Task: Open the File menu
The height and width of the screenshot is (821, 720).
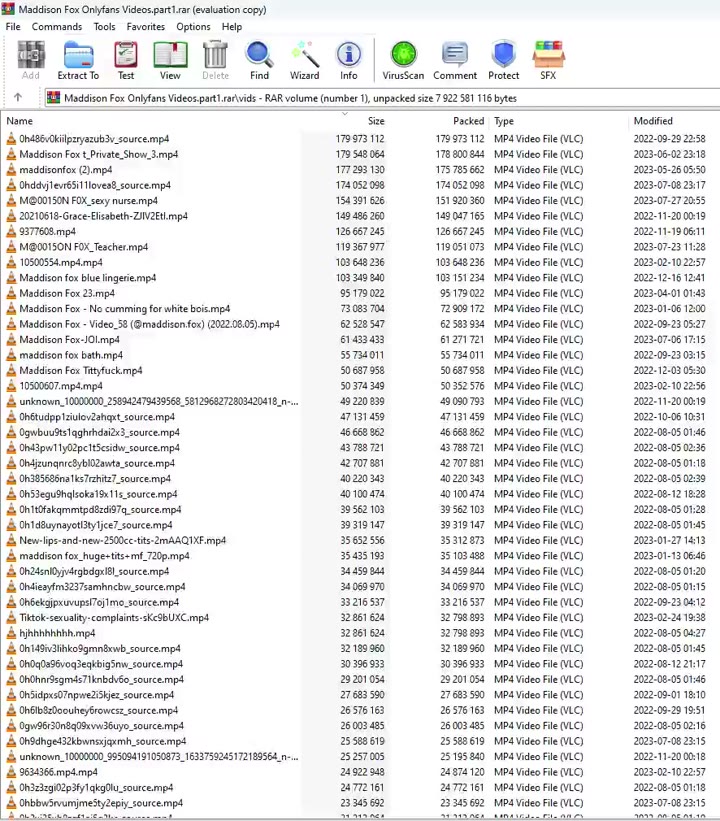Action: [x=13, y=27]
